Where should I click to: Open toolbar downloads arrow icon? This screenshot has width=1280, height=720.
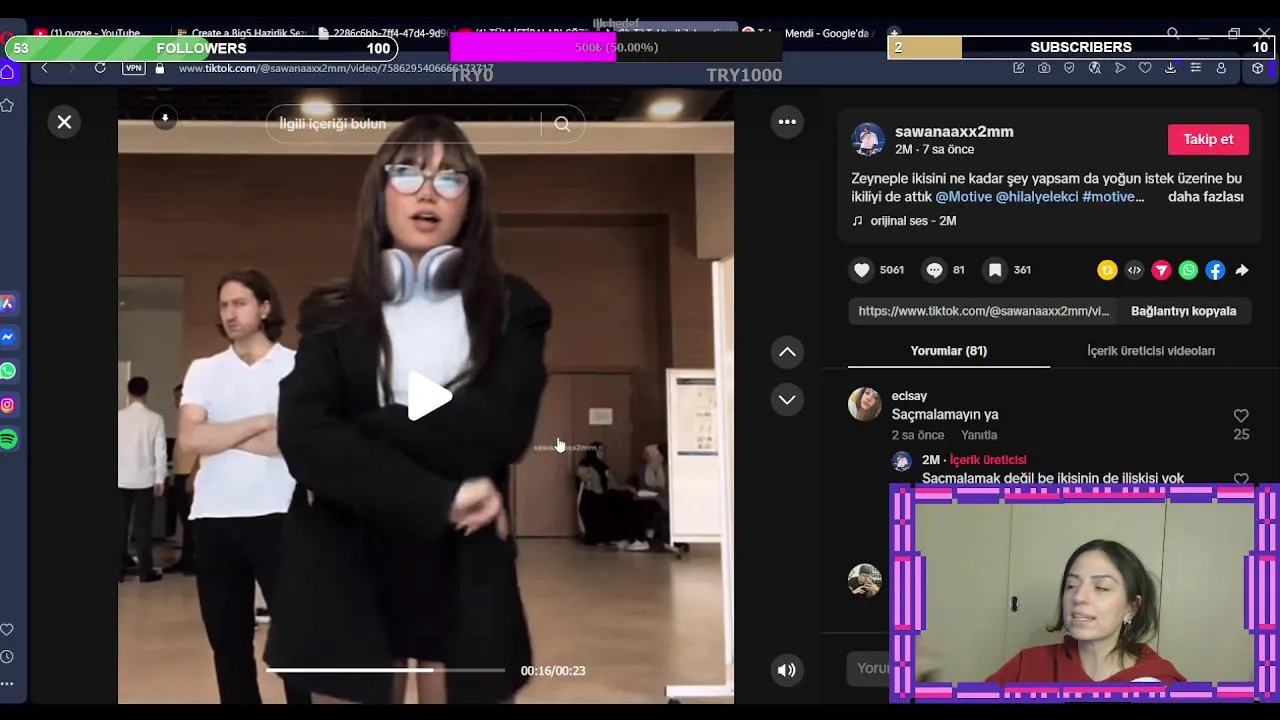[x=1170, y=68]
